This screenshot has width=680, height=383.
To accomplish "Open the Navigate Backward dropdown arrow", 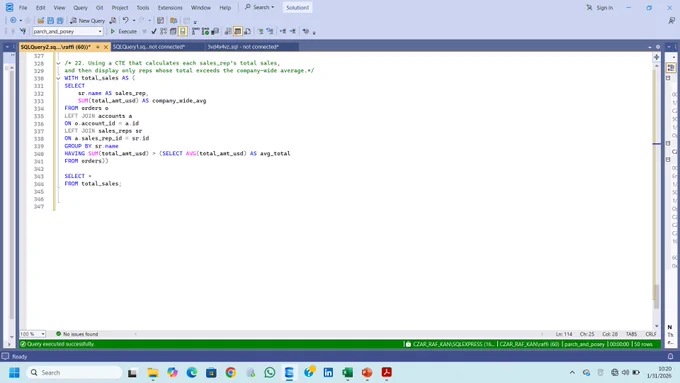I will (x=20, y=20).
